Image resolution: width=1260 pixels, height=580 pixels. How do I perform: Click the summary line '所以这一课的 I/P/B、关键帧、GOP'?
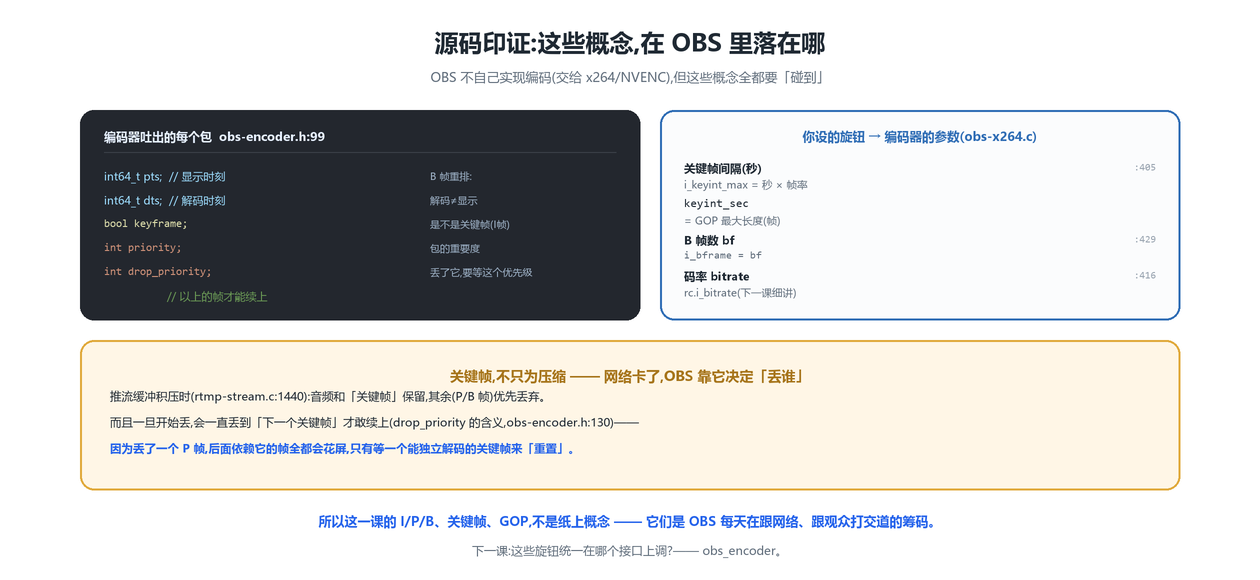point(630,522)
